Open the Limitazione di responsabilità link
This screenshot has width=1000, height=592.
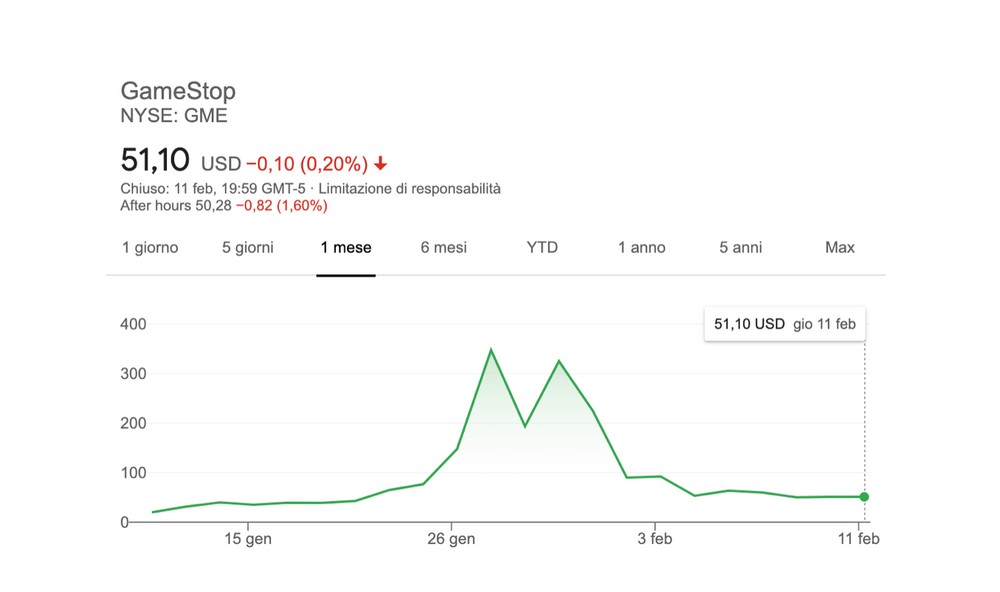click(409, 189)
